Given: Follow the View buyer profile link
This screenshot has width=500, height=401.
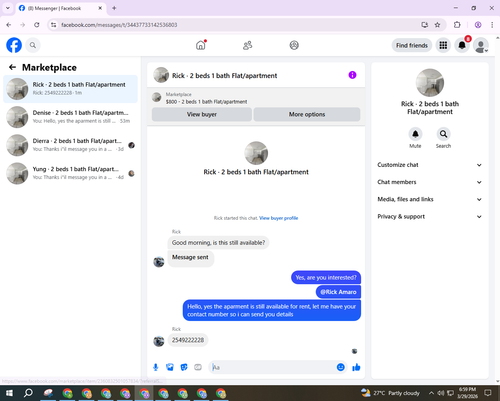Looking at the screenshot, I should pos(279,218).
